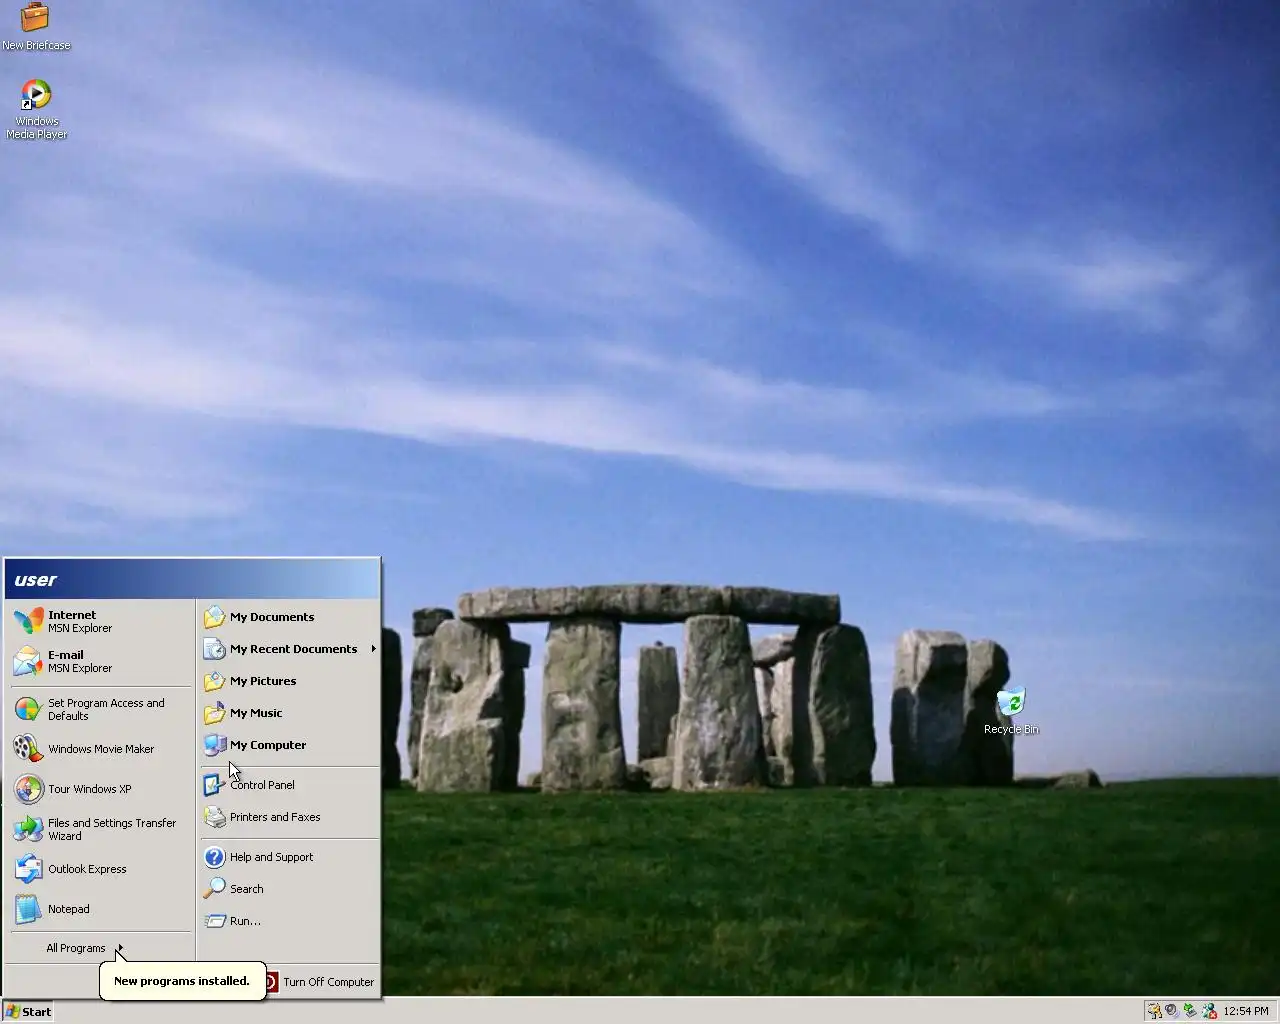This screenshot has width=1280, height=1024.
Task: Open My Computer
Action: point(289,745)
